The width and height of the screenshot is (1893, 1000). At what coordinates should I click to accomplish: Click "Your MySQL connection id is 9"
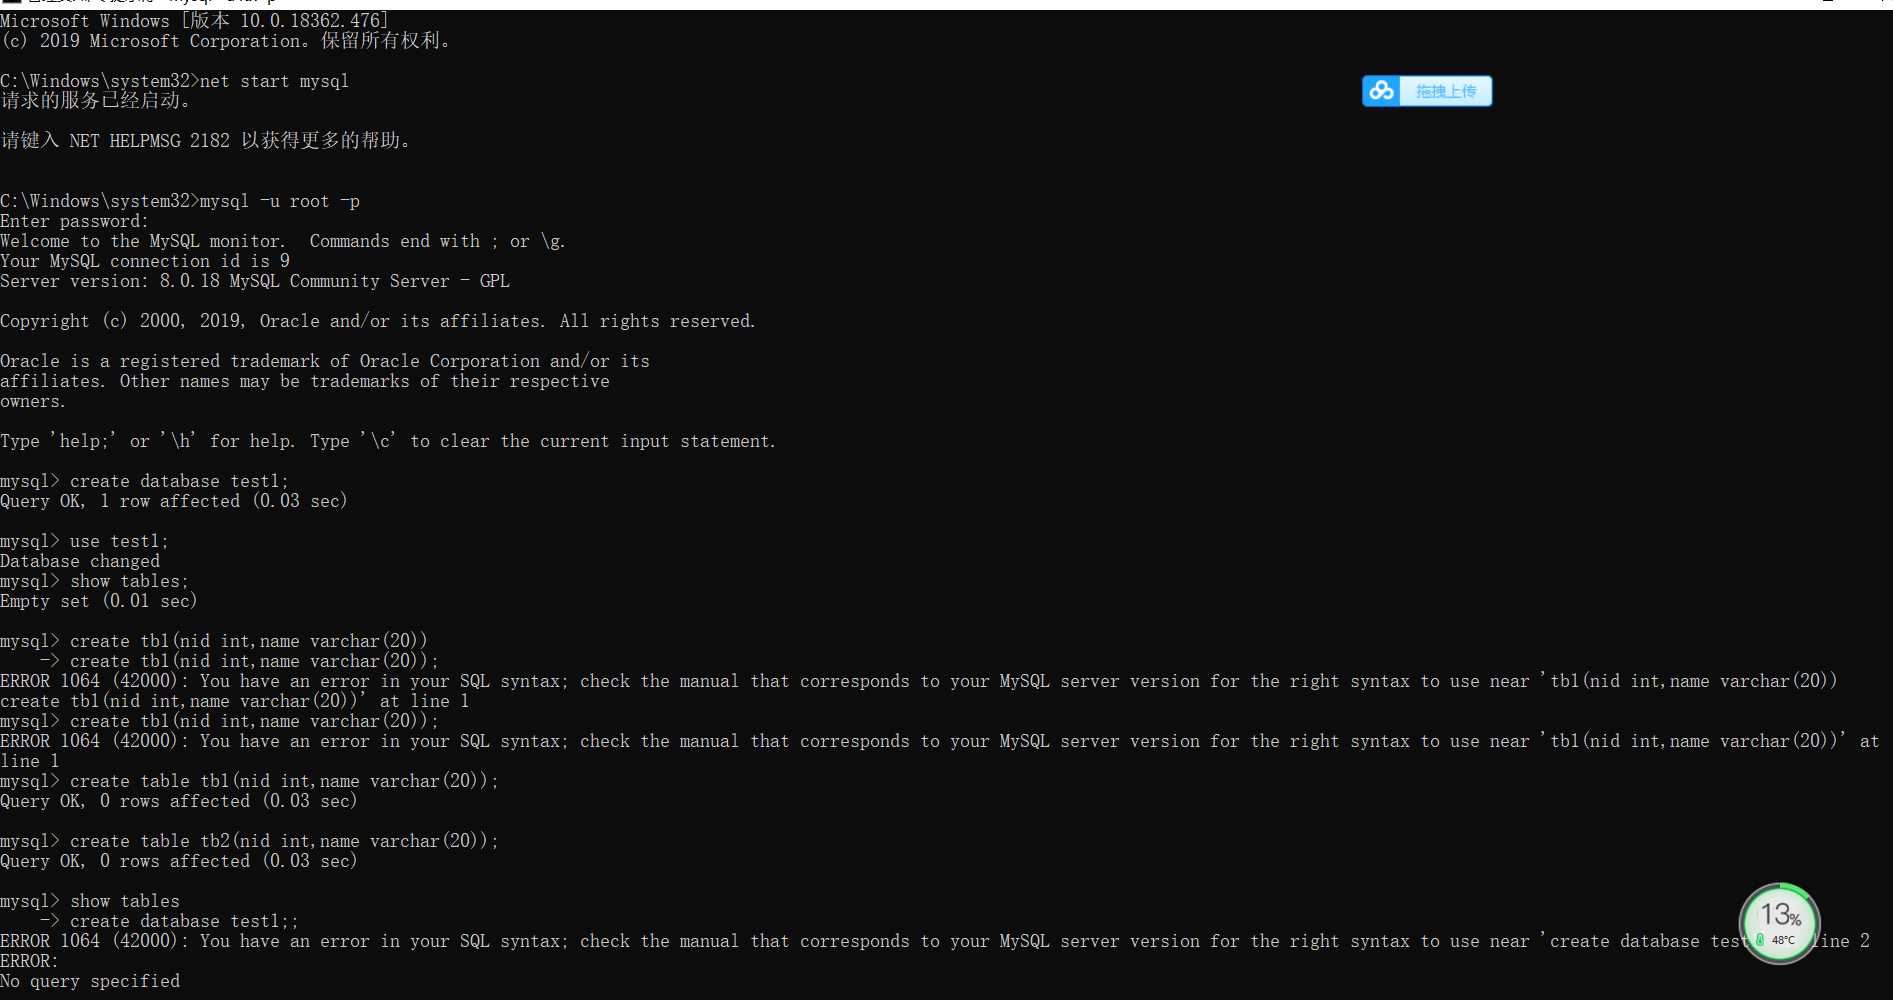[x=145, y=261]
